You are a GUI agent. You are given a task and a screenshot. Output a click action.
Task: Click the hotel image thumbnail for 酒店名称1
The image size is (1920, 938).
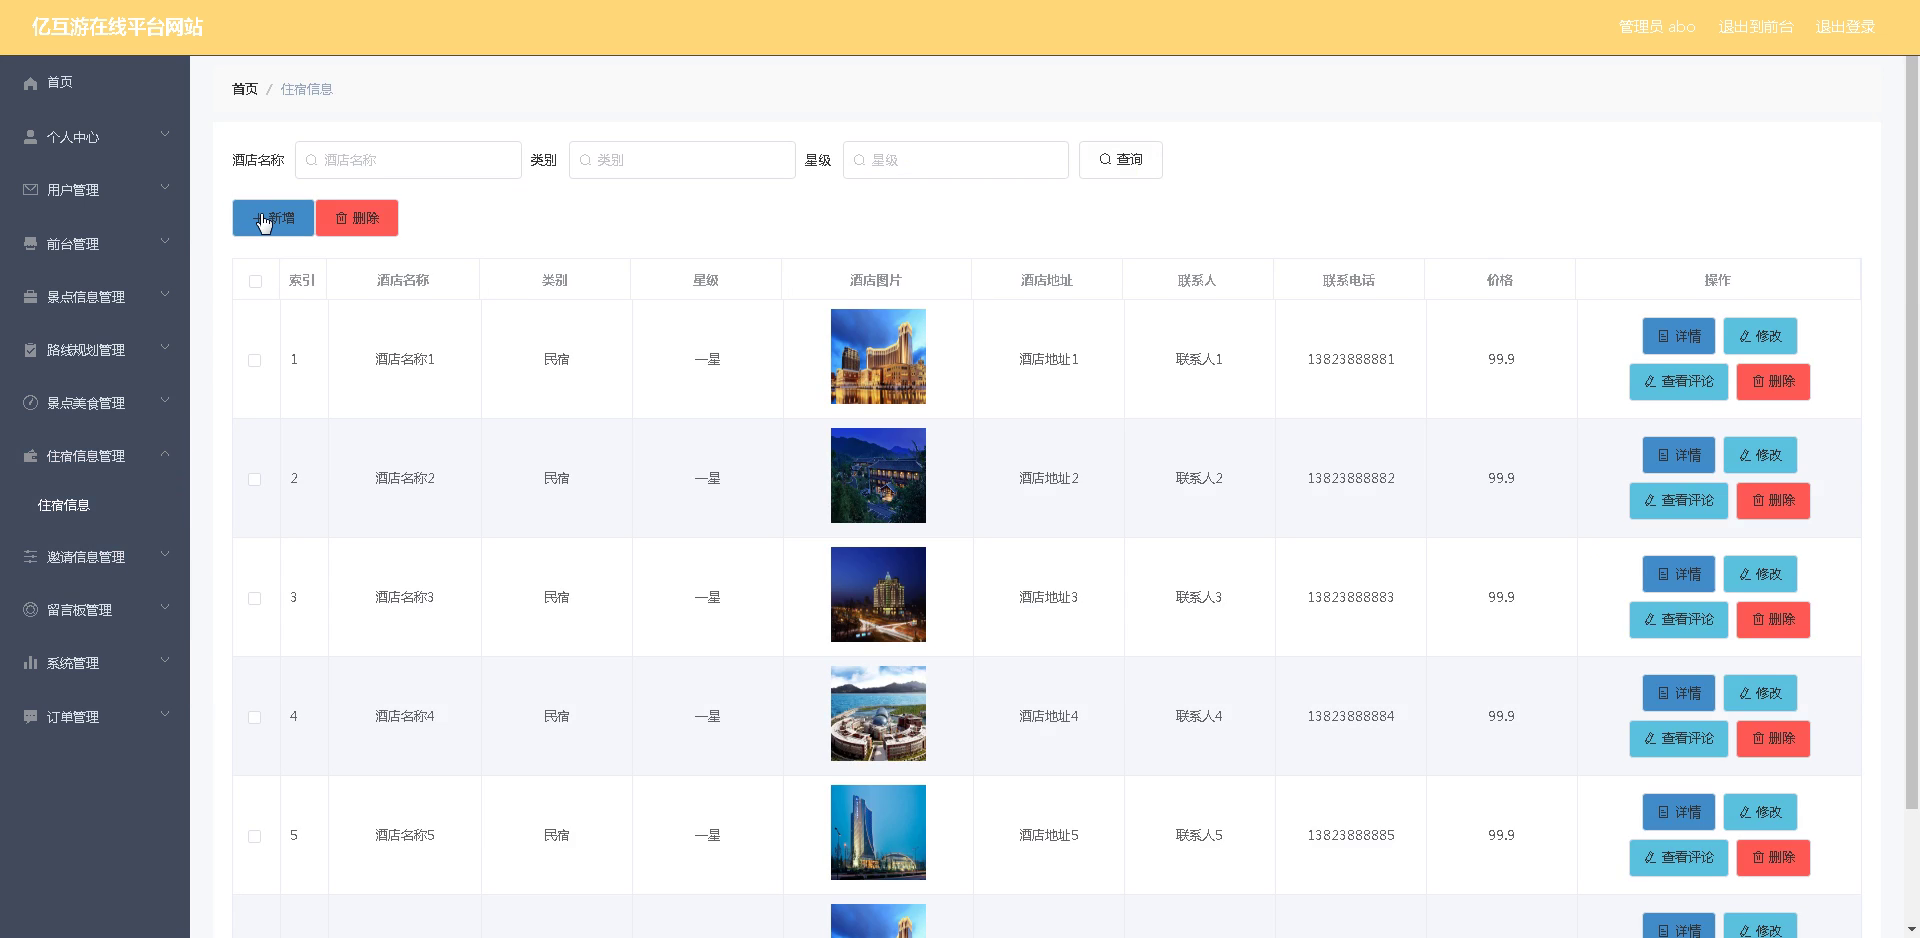[x=878, y=357]
